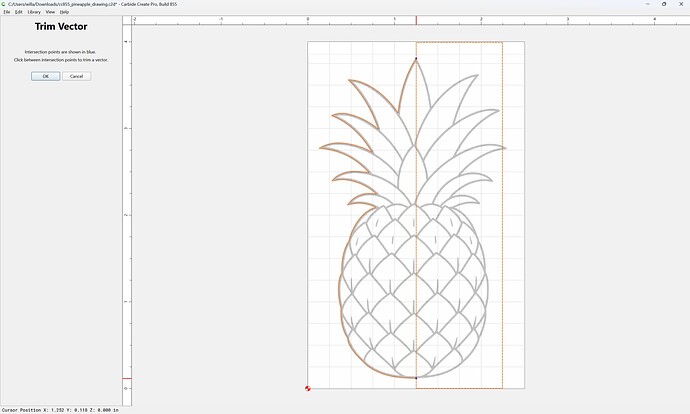Image resolution: width=690 pixels, height=414 pixels.
Task: Maximize the Carbide Create window
Action: (664, 4)
